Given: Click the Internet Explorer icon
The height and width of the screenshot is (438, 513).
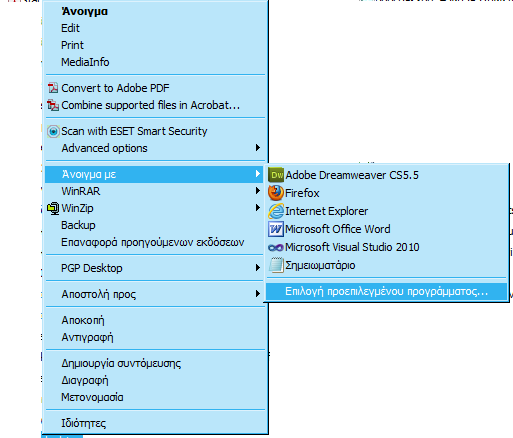Looking at the screenshot, I should click(x=276, y=211).
